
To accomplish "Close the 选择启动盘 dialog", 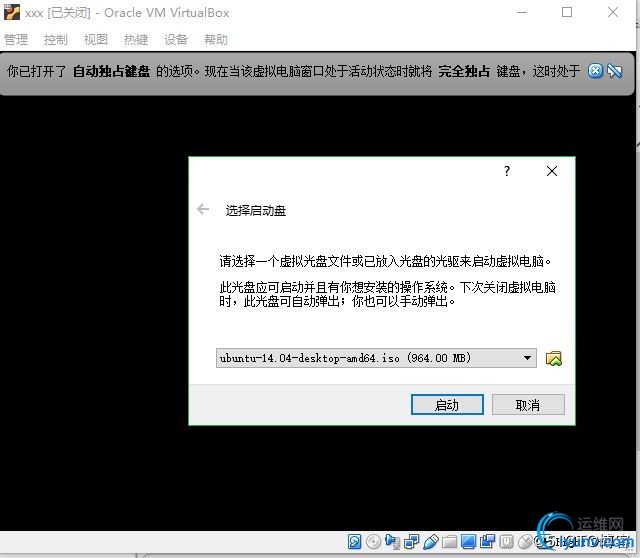I will pyautogui.click(x=552, y=171).
